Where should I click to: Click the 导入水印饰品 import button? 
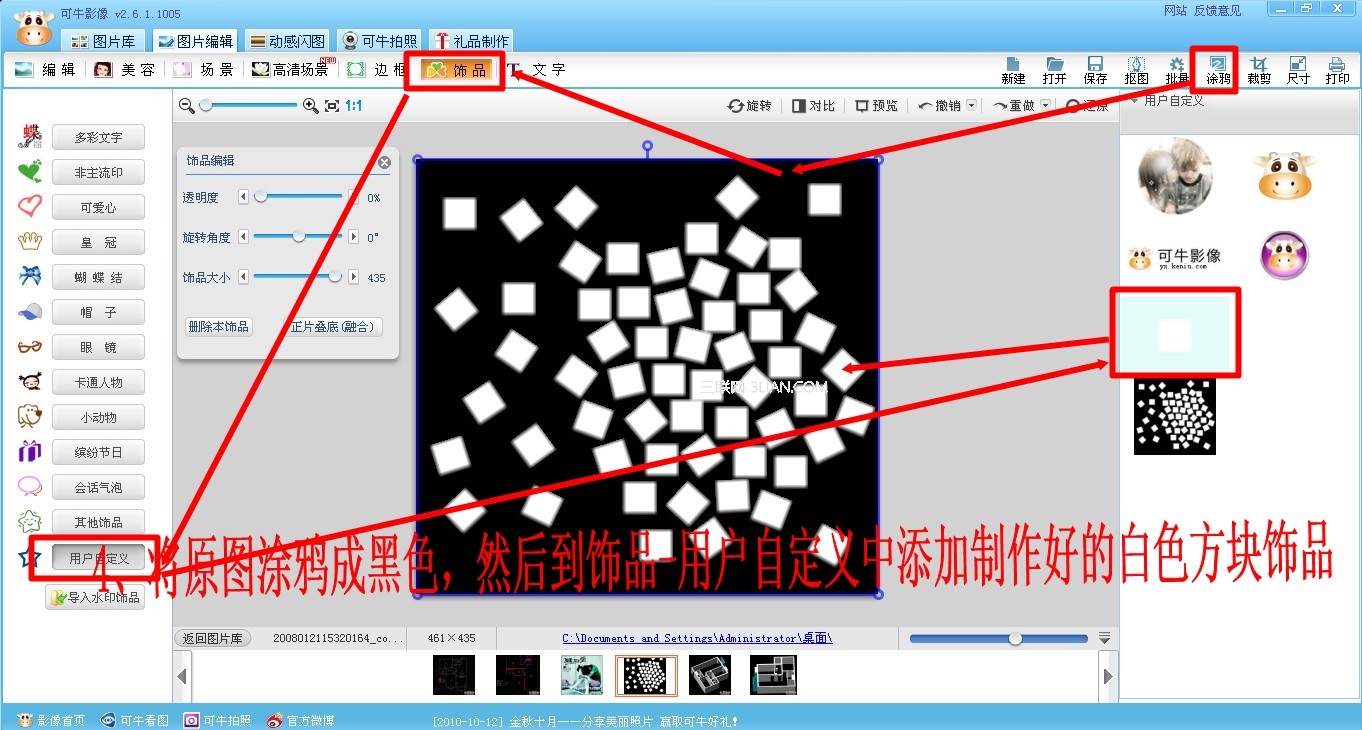point(96,598)
